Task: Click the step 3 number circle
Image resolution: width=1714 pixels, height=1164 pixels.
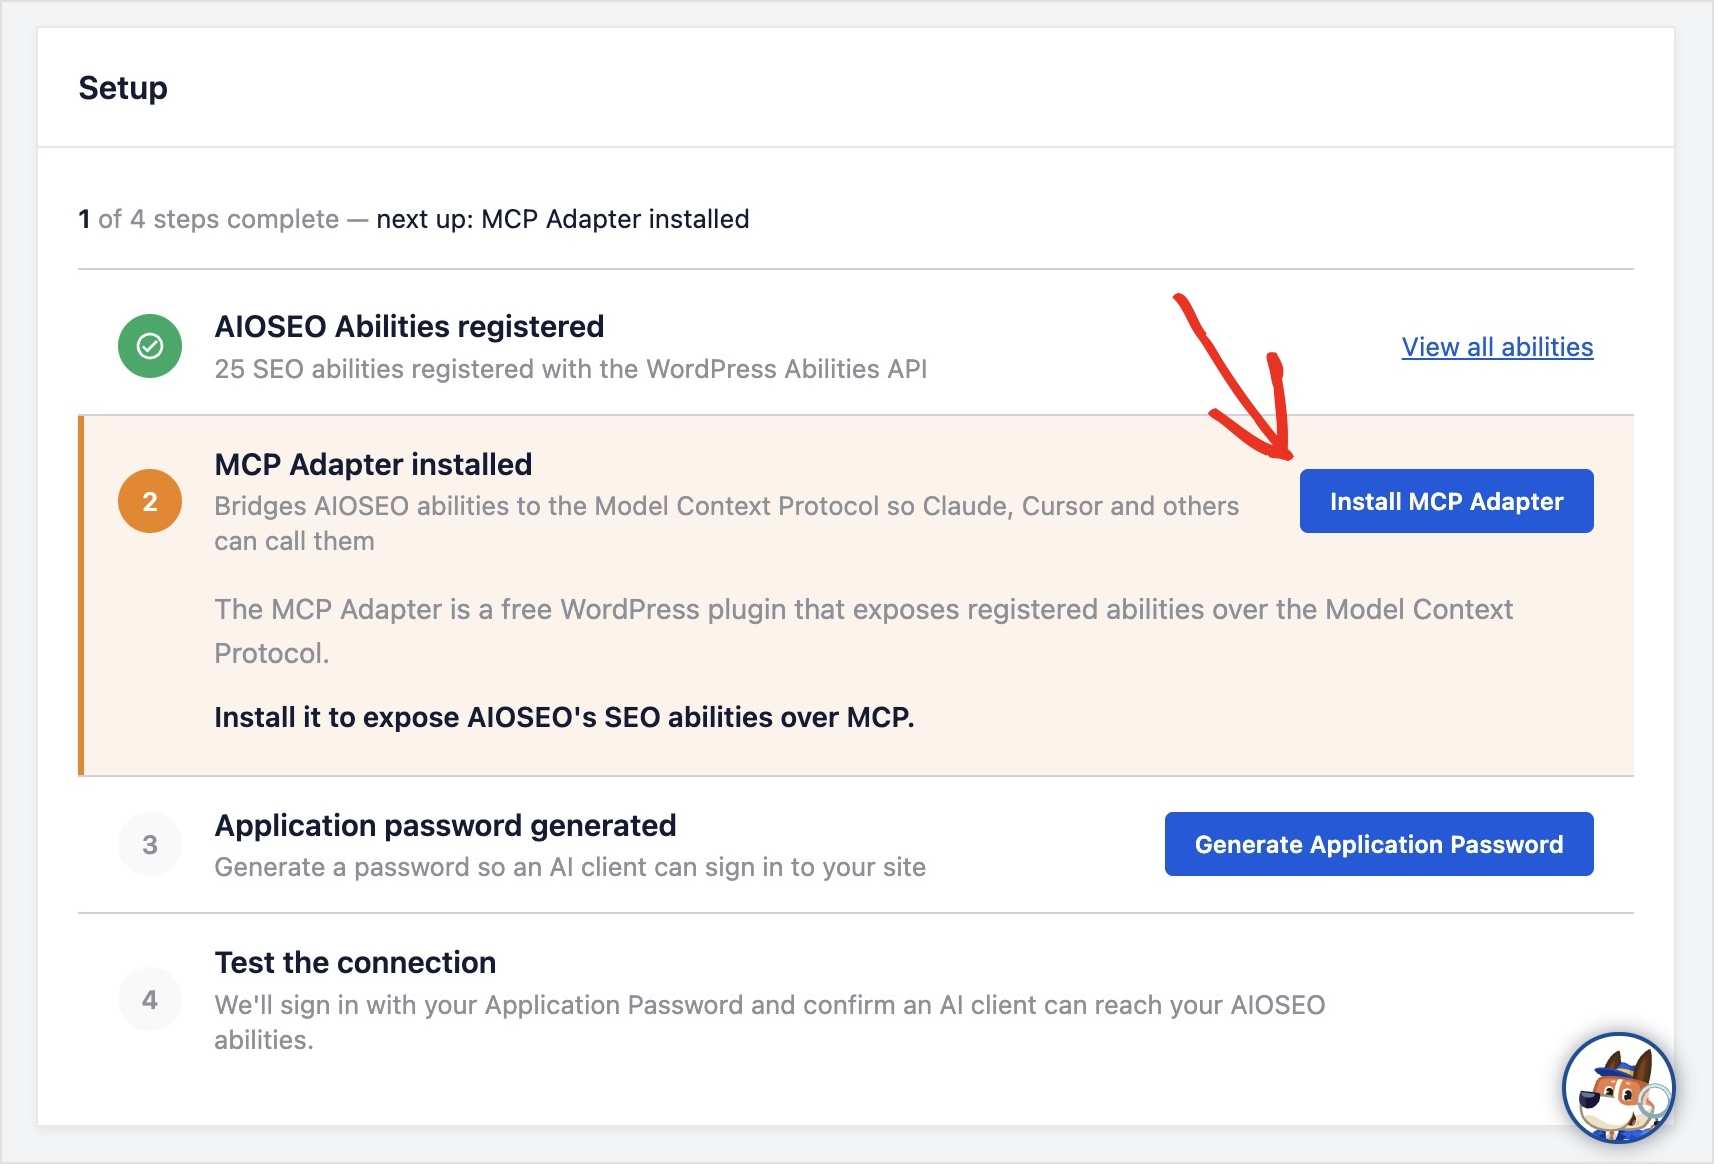Action: 150,845
